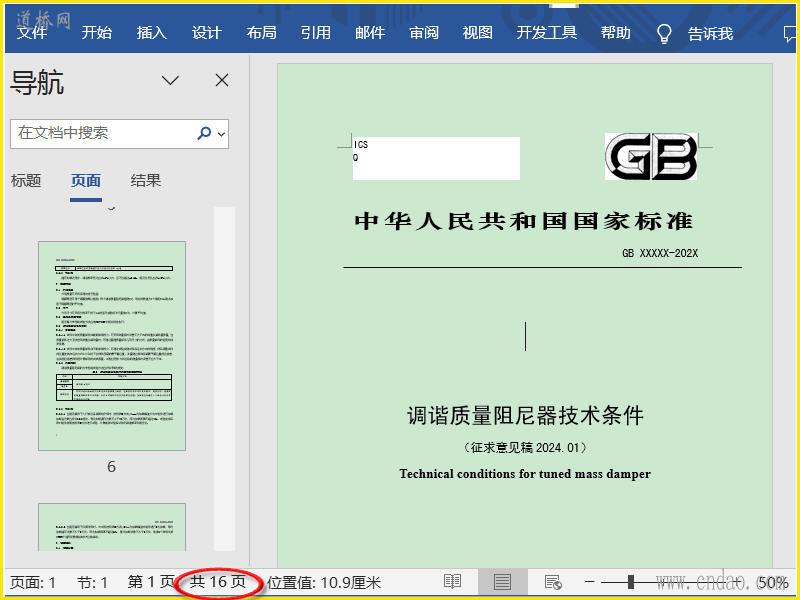Select the 页面 navigation tab
Viewport: 800px width, 600px height.
(86, 181)
